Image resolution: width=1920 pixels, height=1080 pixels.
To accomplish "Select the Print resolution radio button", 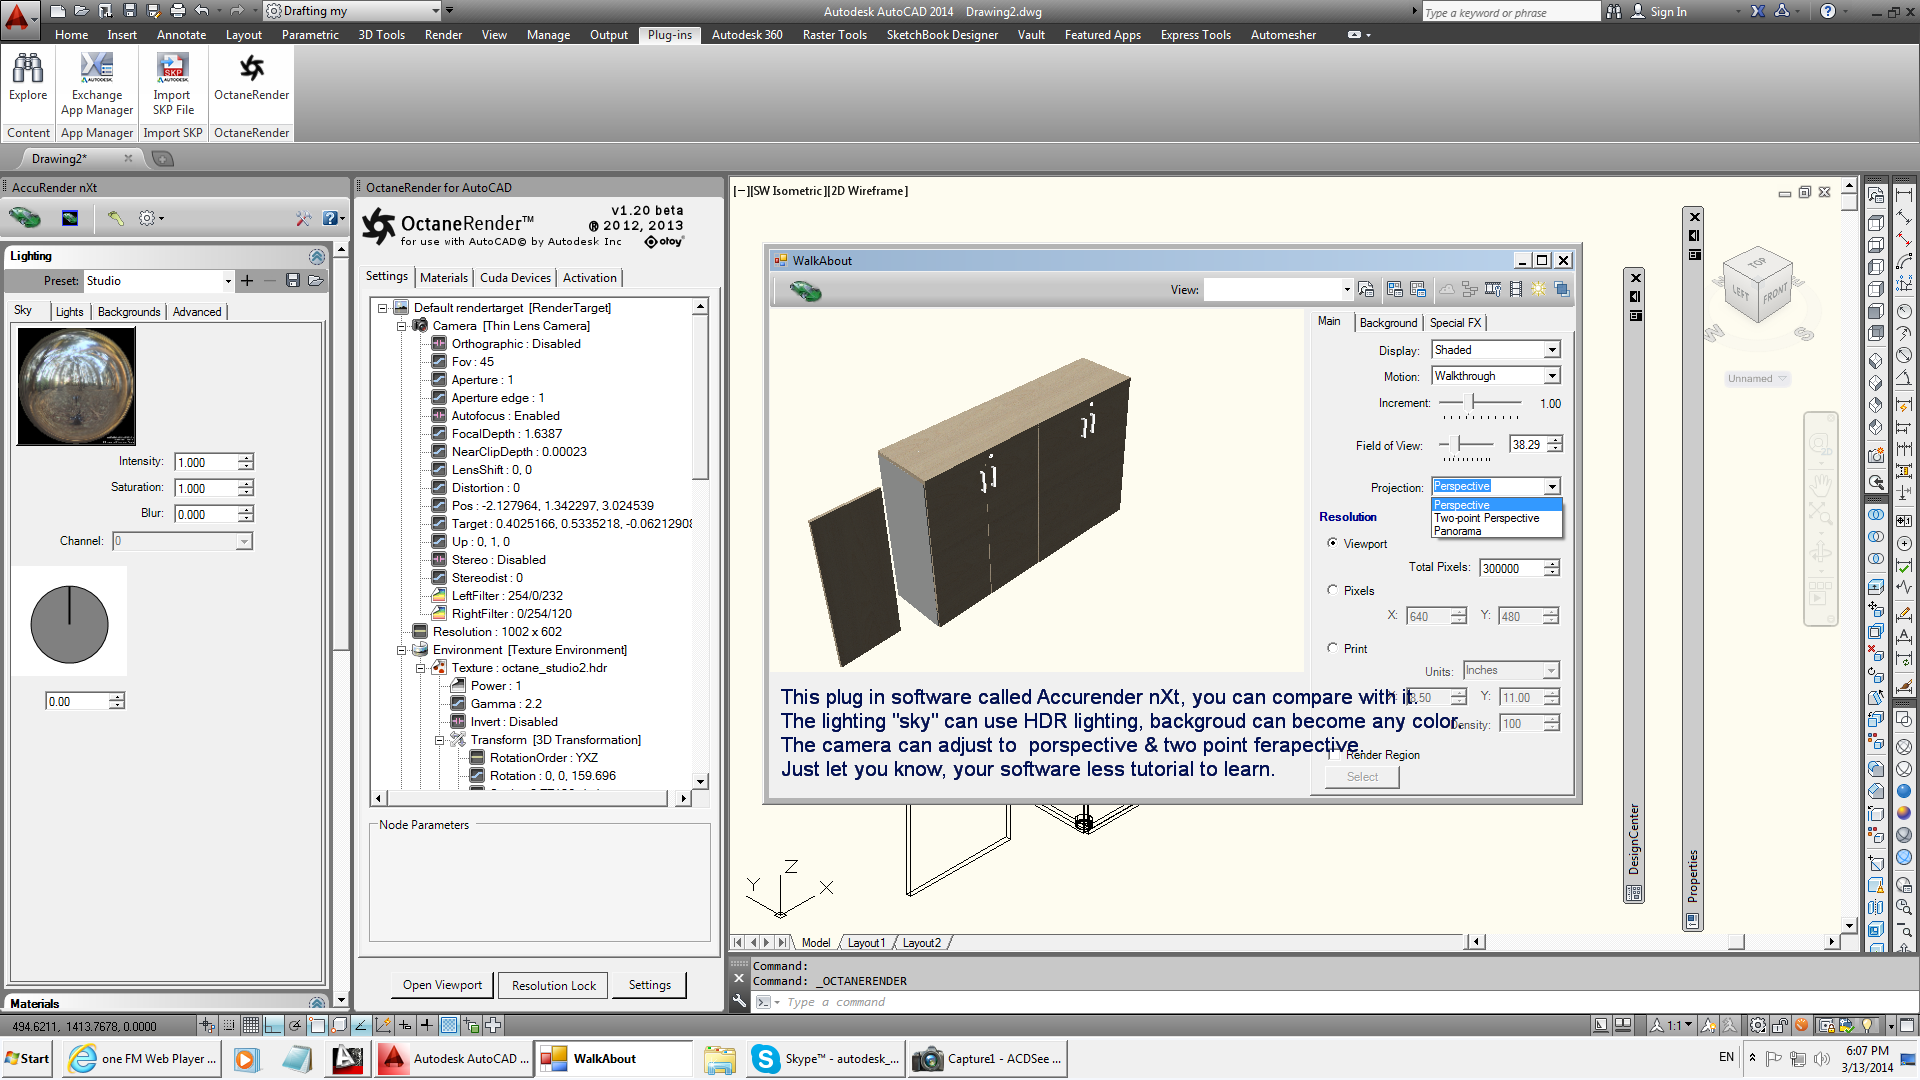I will (x=1332, y=648).
